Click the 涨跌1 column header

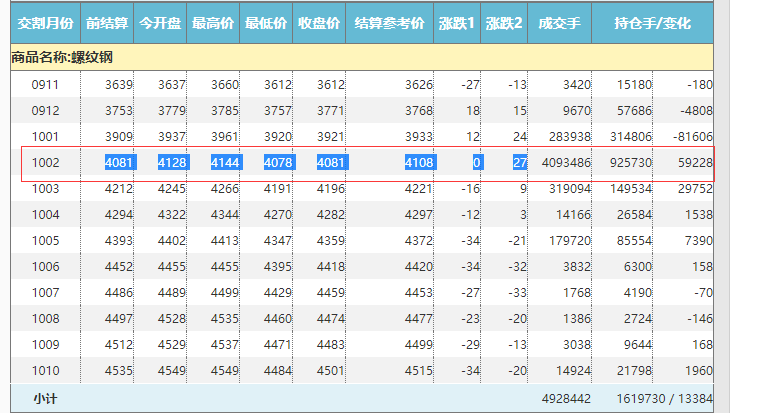457,23
